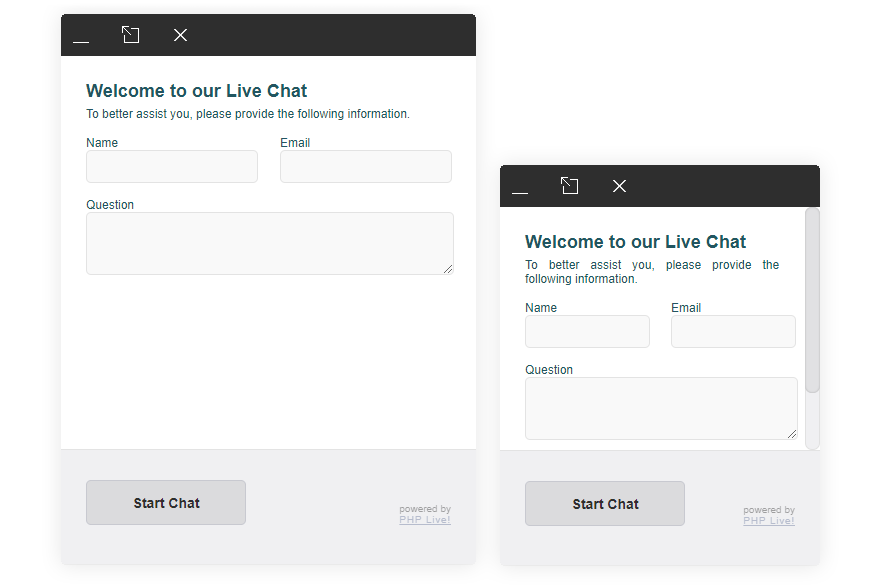Click the Question text area in the left window

[269, 242]
